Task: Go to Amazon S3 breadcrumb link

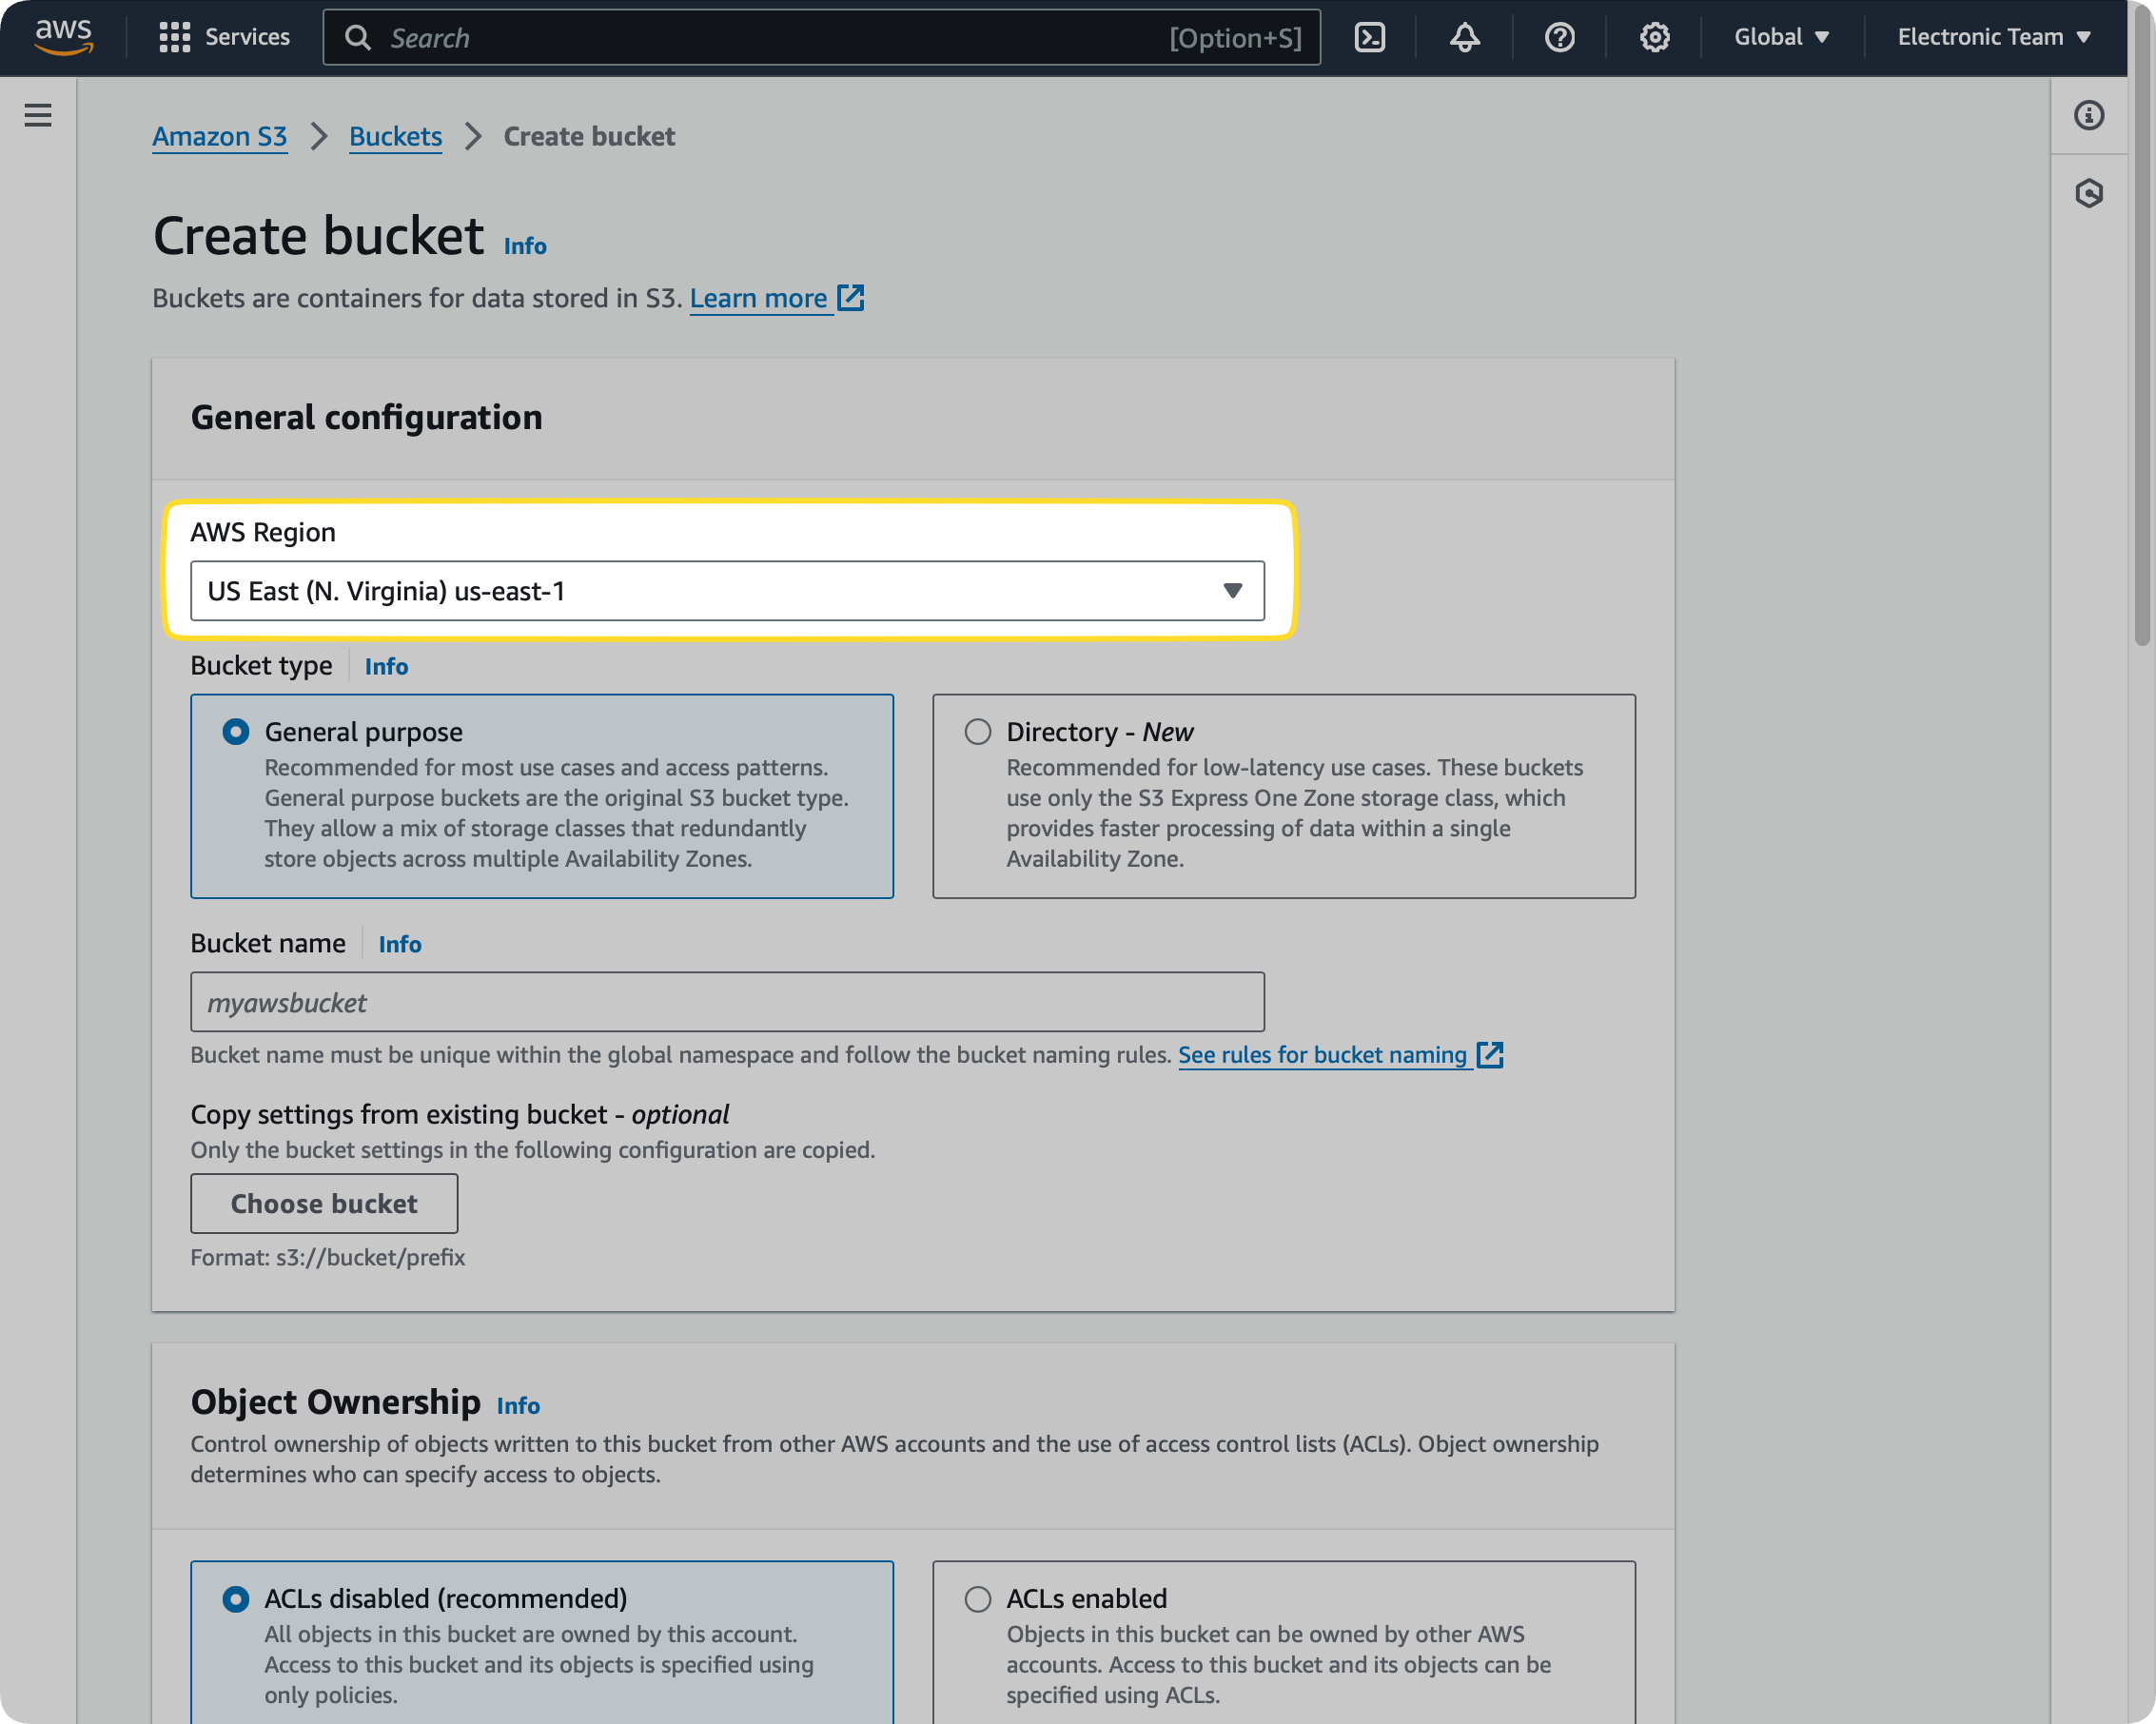Action: [x=219, y=136]
